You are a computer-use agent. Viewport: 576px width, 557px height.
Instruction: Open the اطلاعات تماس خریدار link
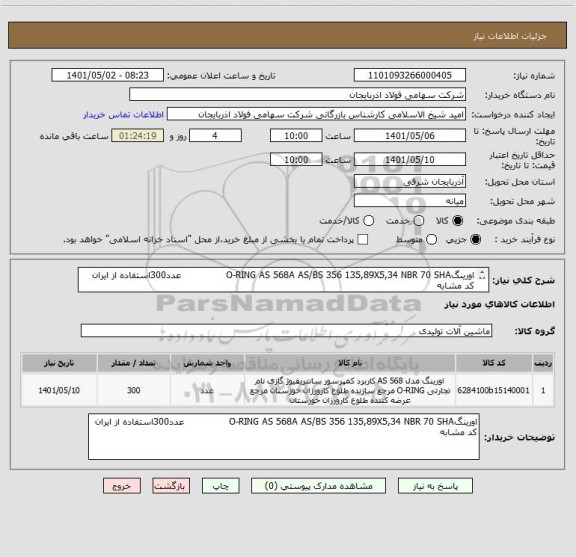123,115
